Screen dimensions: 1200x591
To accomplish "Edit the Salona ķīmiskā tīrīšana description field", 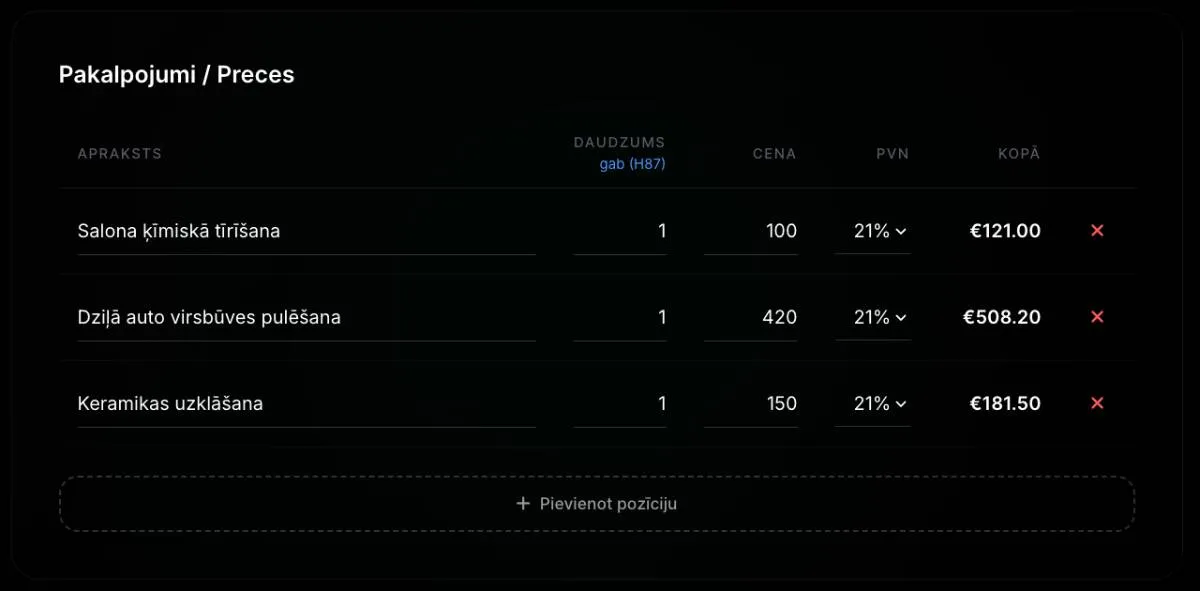I will point(306,231).
